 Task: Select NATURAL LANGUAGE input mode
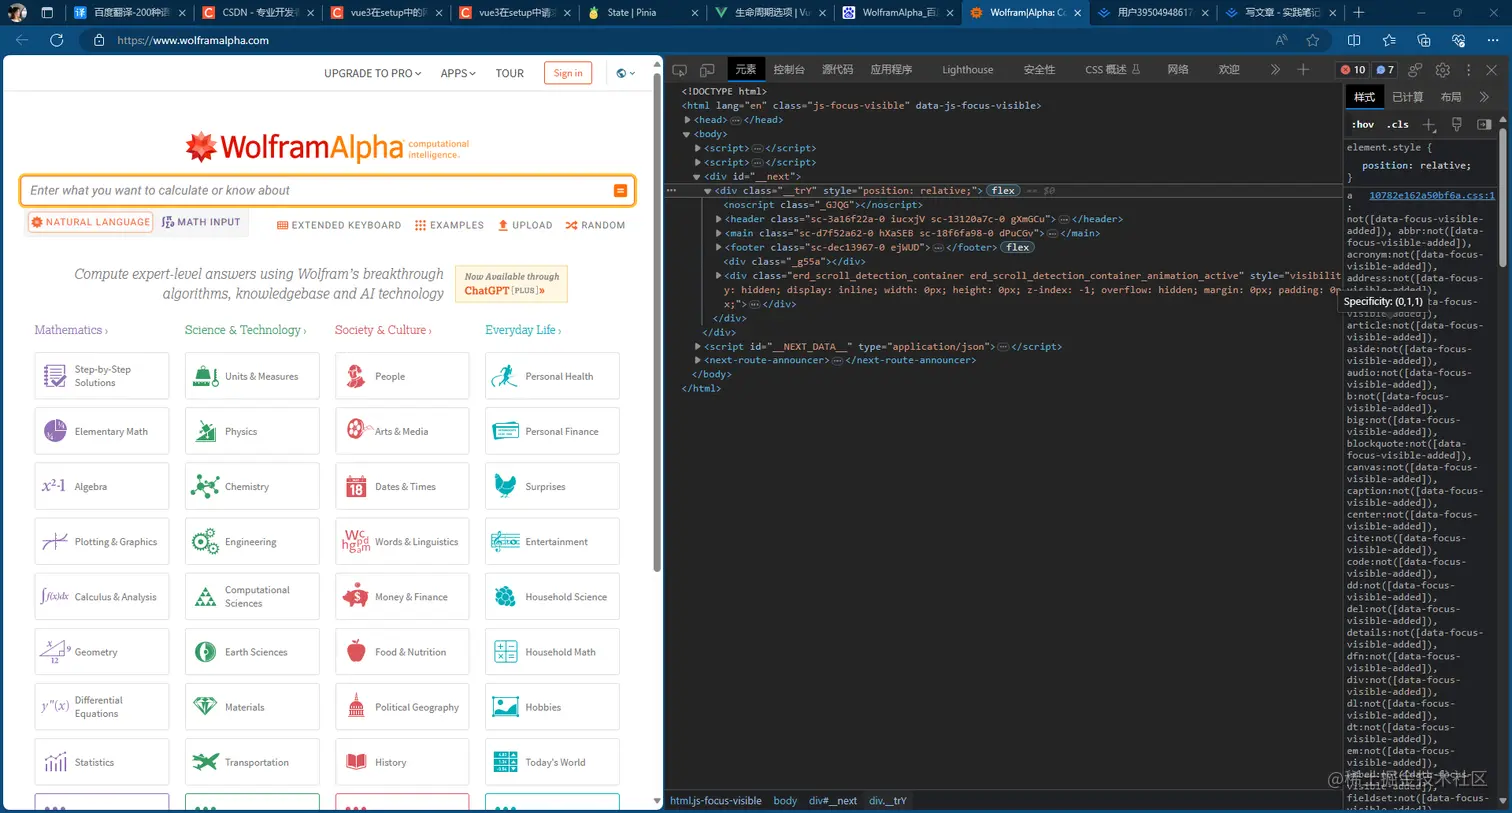click(91, 222)
